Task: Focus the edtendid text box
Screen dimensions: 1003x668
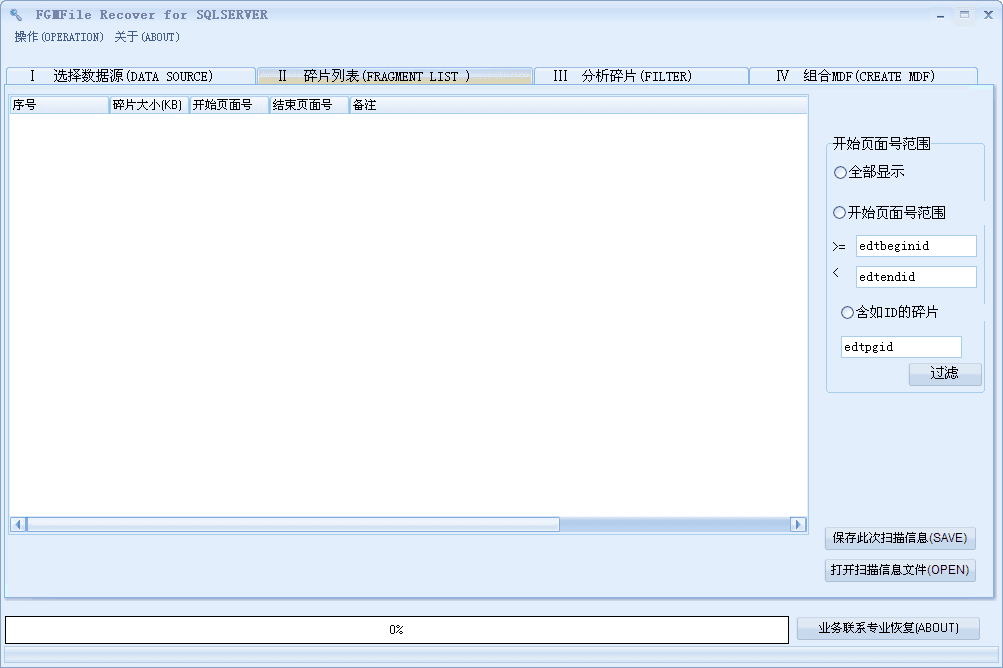Action: click(x=915, y=277)
